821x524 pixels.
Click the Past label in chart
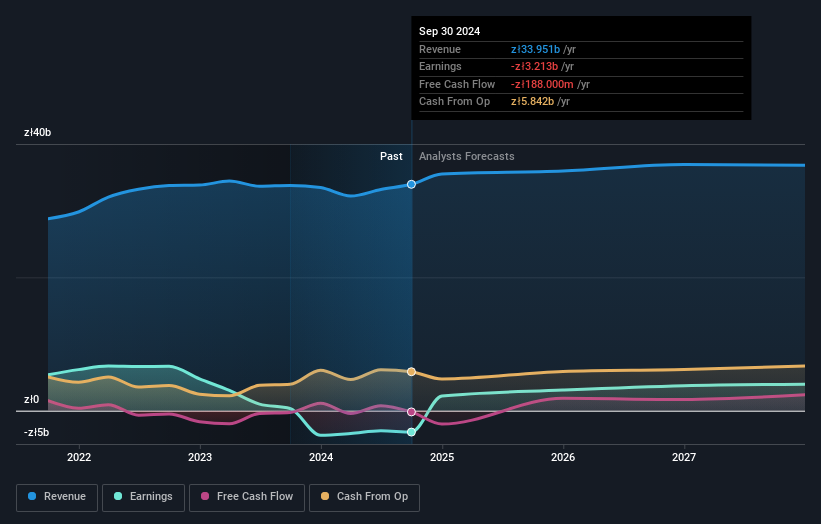(x=391, y=156)
